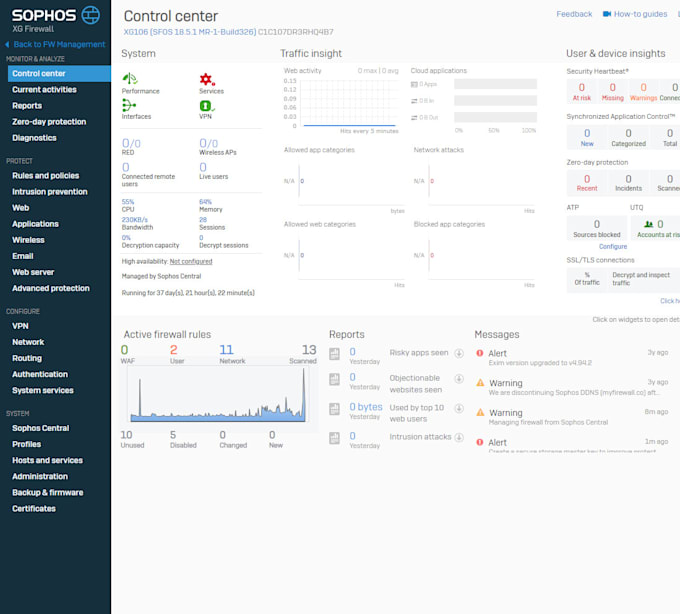
Task: Click Not configured high availability link
Action: click(x=191, y=261)
